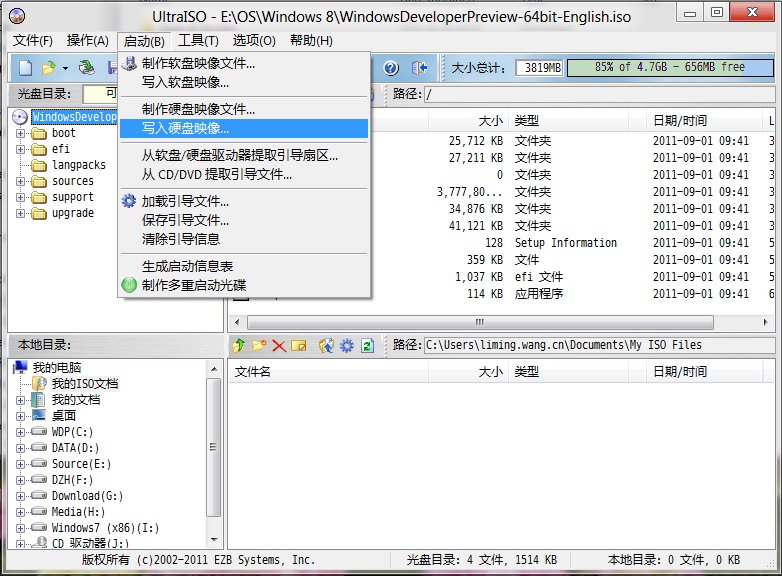Choose 制作软盘映像文件... menu entry
The height and width of the screenshot is (576, 782).
244,63
